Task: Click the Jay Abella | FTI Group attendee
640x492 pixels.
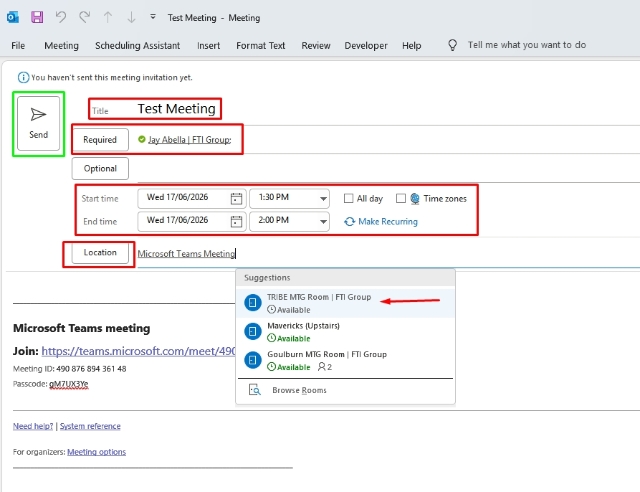Action: click(x=189, y=140)
